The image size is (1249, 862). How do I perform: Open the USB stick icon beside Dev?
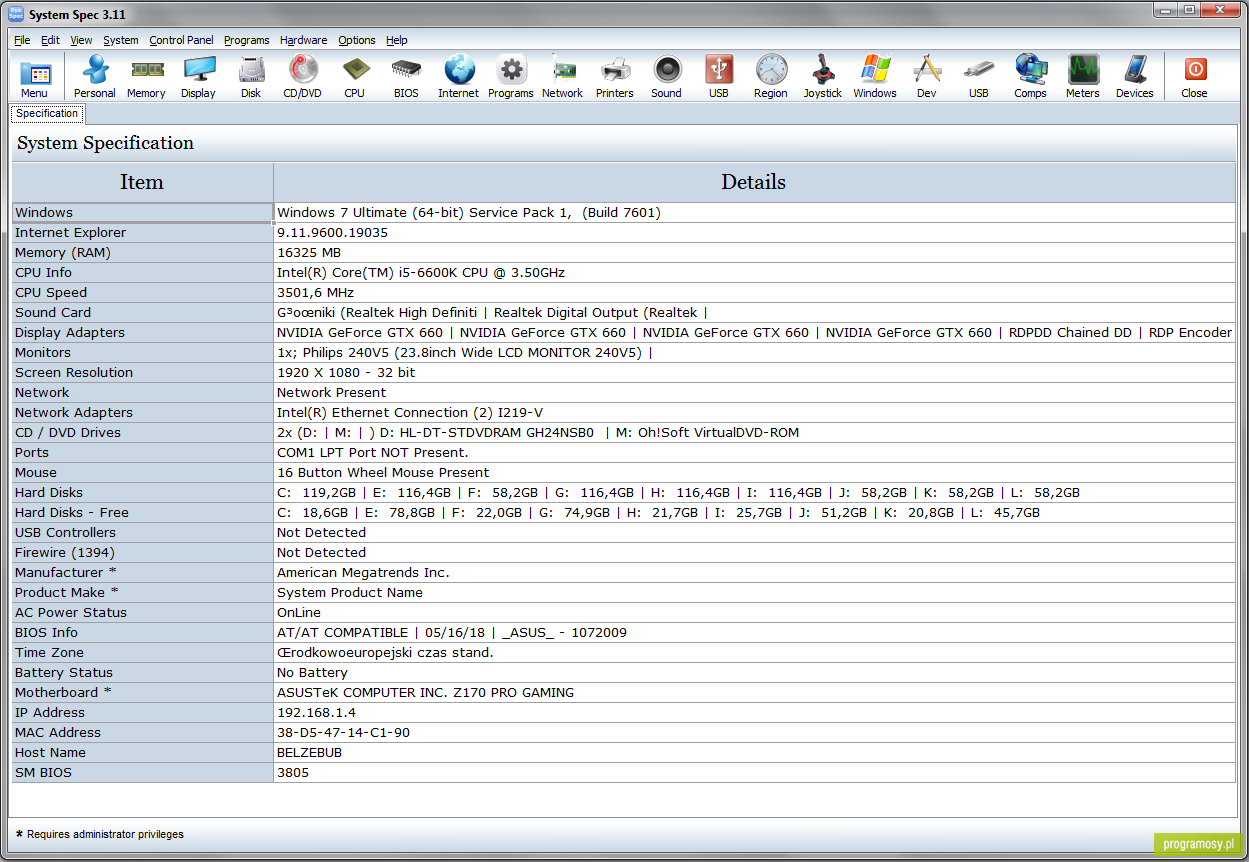click(978, 77)
